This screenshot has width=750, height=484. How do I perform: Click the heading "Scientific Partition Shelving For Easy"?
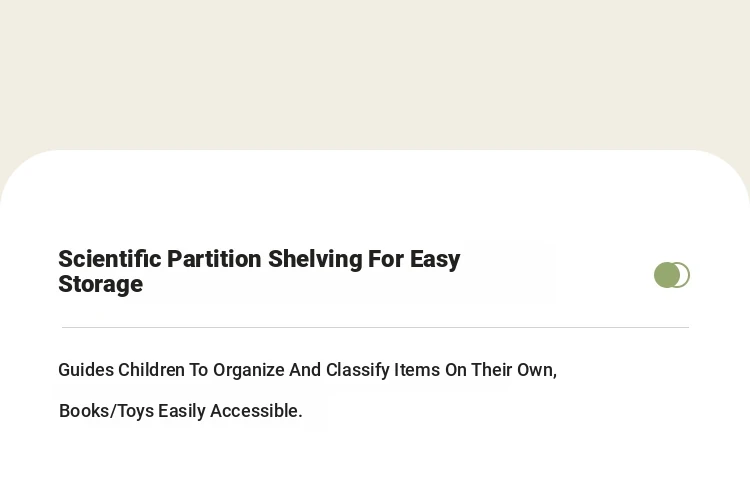tap(259, 260)
